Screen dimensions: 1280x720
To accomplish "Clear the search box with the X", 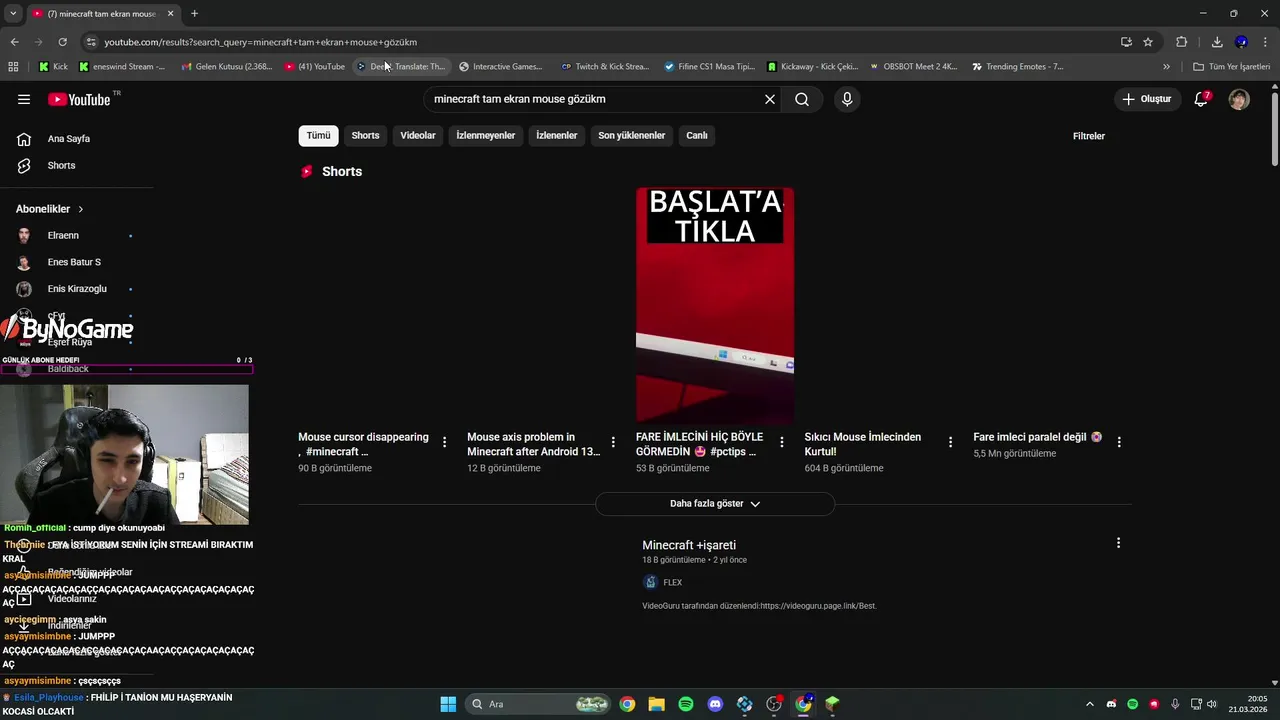I will point(770,99).
